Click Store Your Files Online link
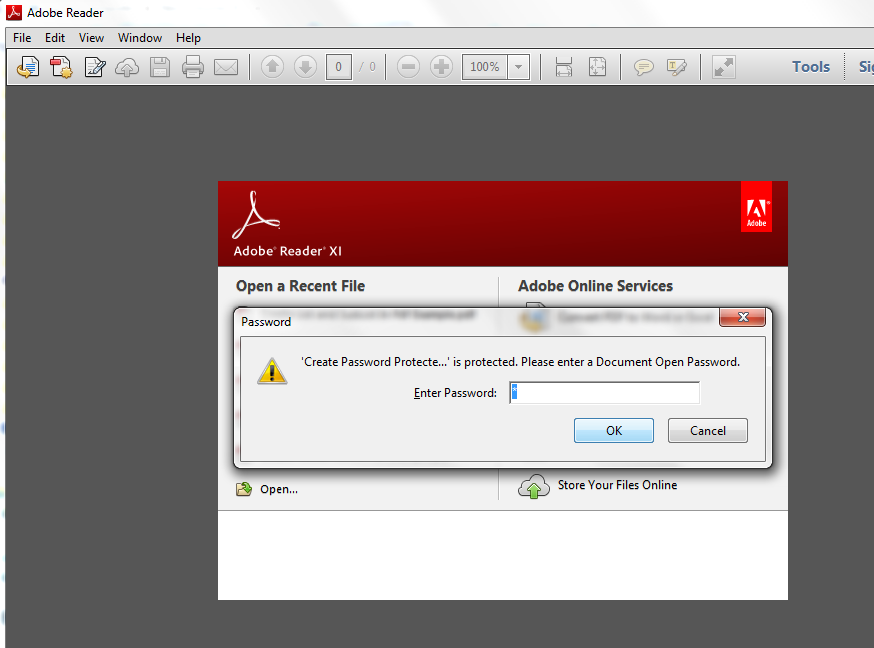Viewport: 874px width, 648px height. coord(618,485)
